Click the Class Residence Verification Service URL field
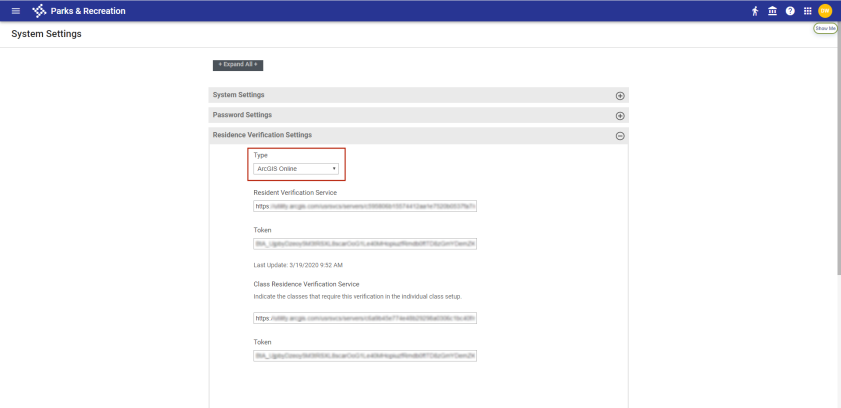 365,318
